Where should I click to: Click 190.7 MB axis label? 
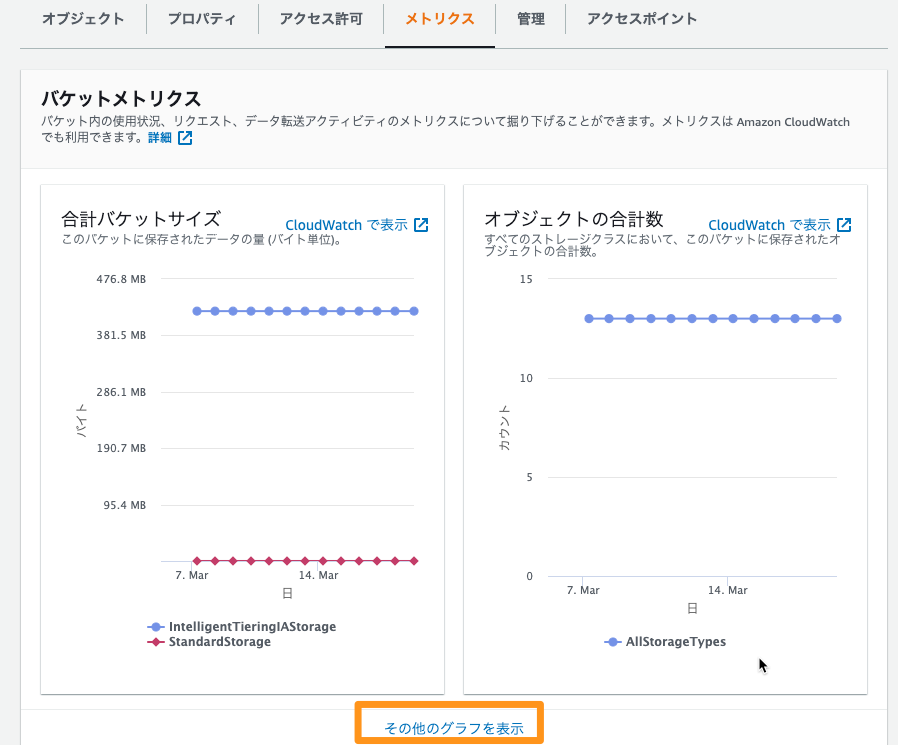121,448
